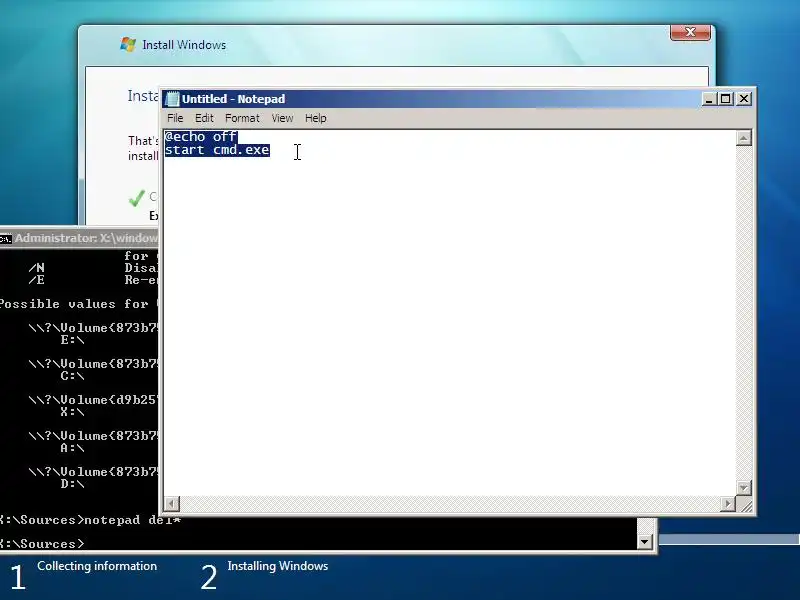Open the Edit menu in Notepad

pyautogui.click(x=204, y=118)
